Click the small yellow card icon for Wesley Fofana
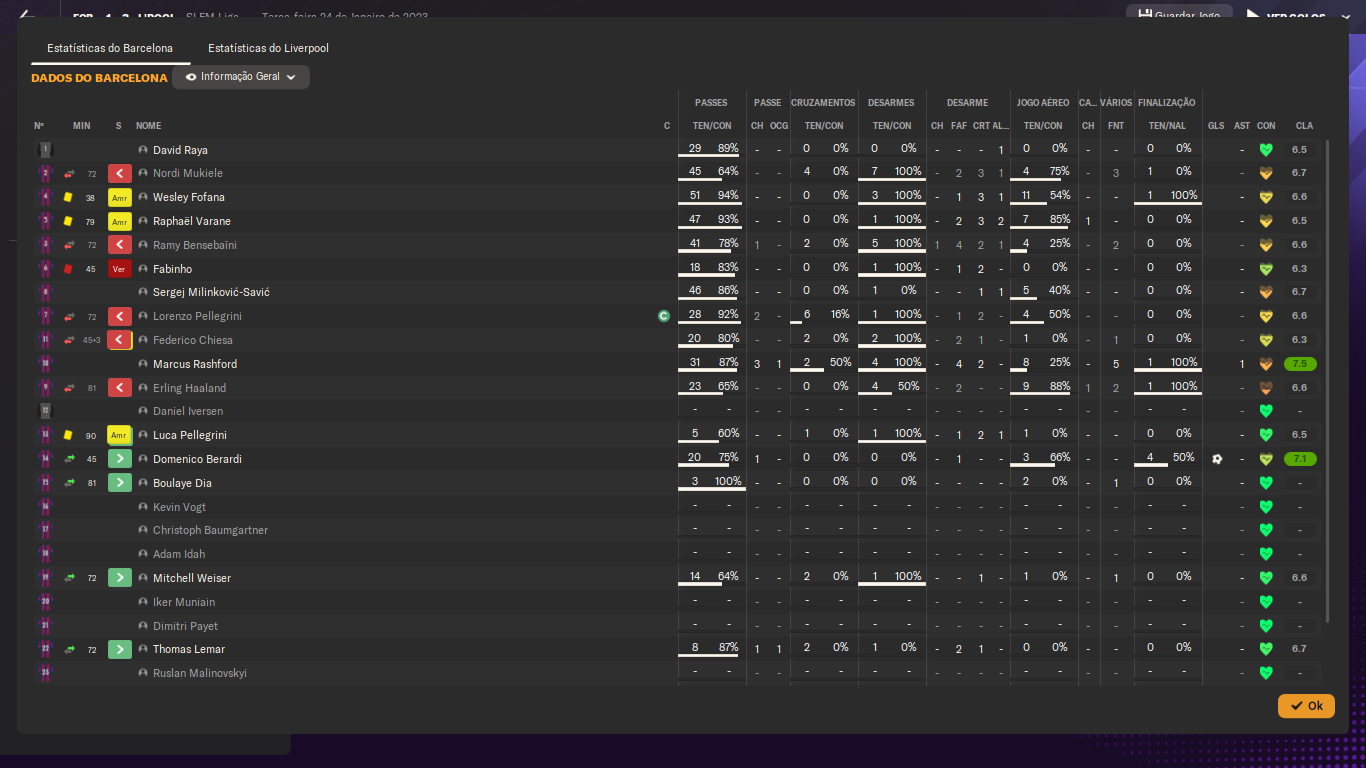1366x768 pixels. pyautogui.click(x=69, y=197)
